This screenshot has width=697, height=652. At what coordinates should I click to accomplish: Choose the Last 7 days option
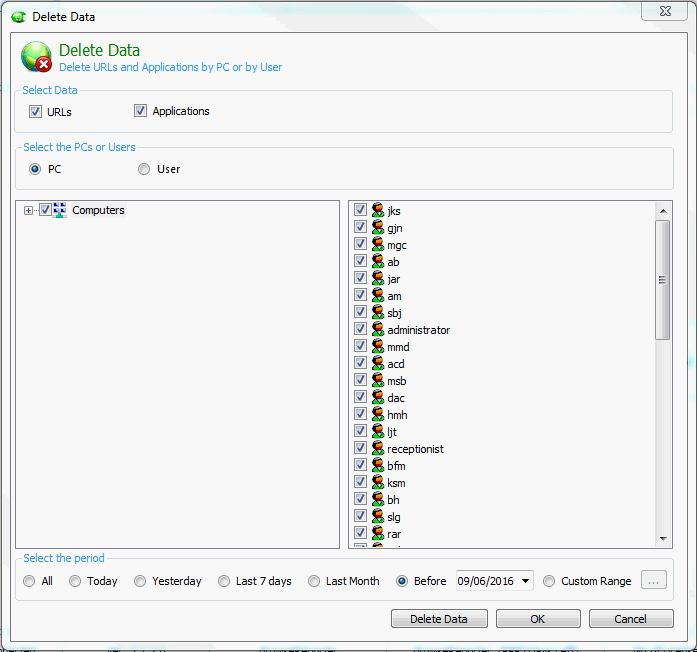coord(224,581)
